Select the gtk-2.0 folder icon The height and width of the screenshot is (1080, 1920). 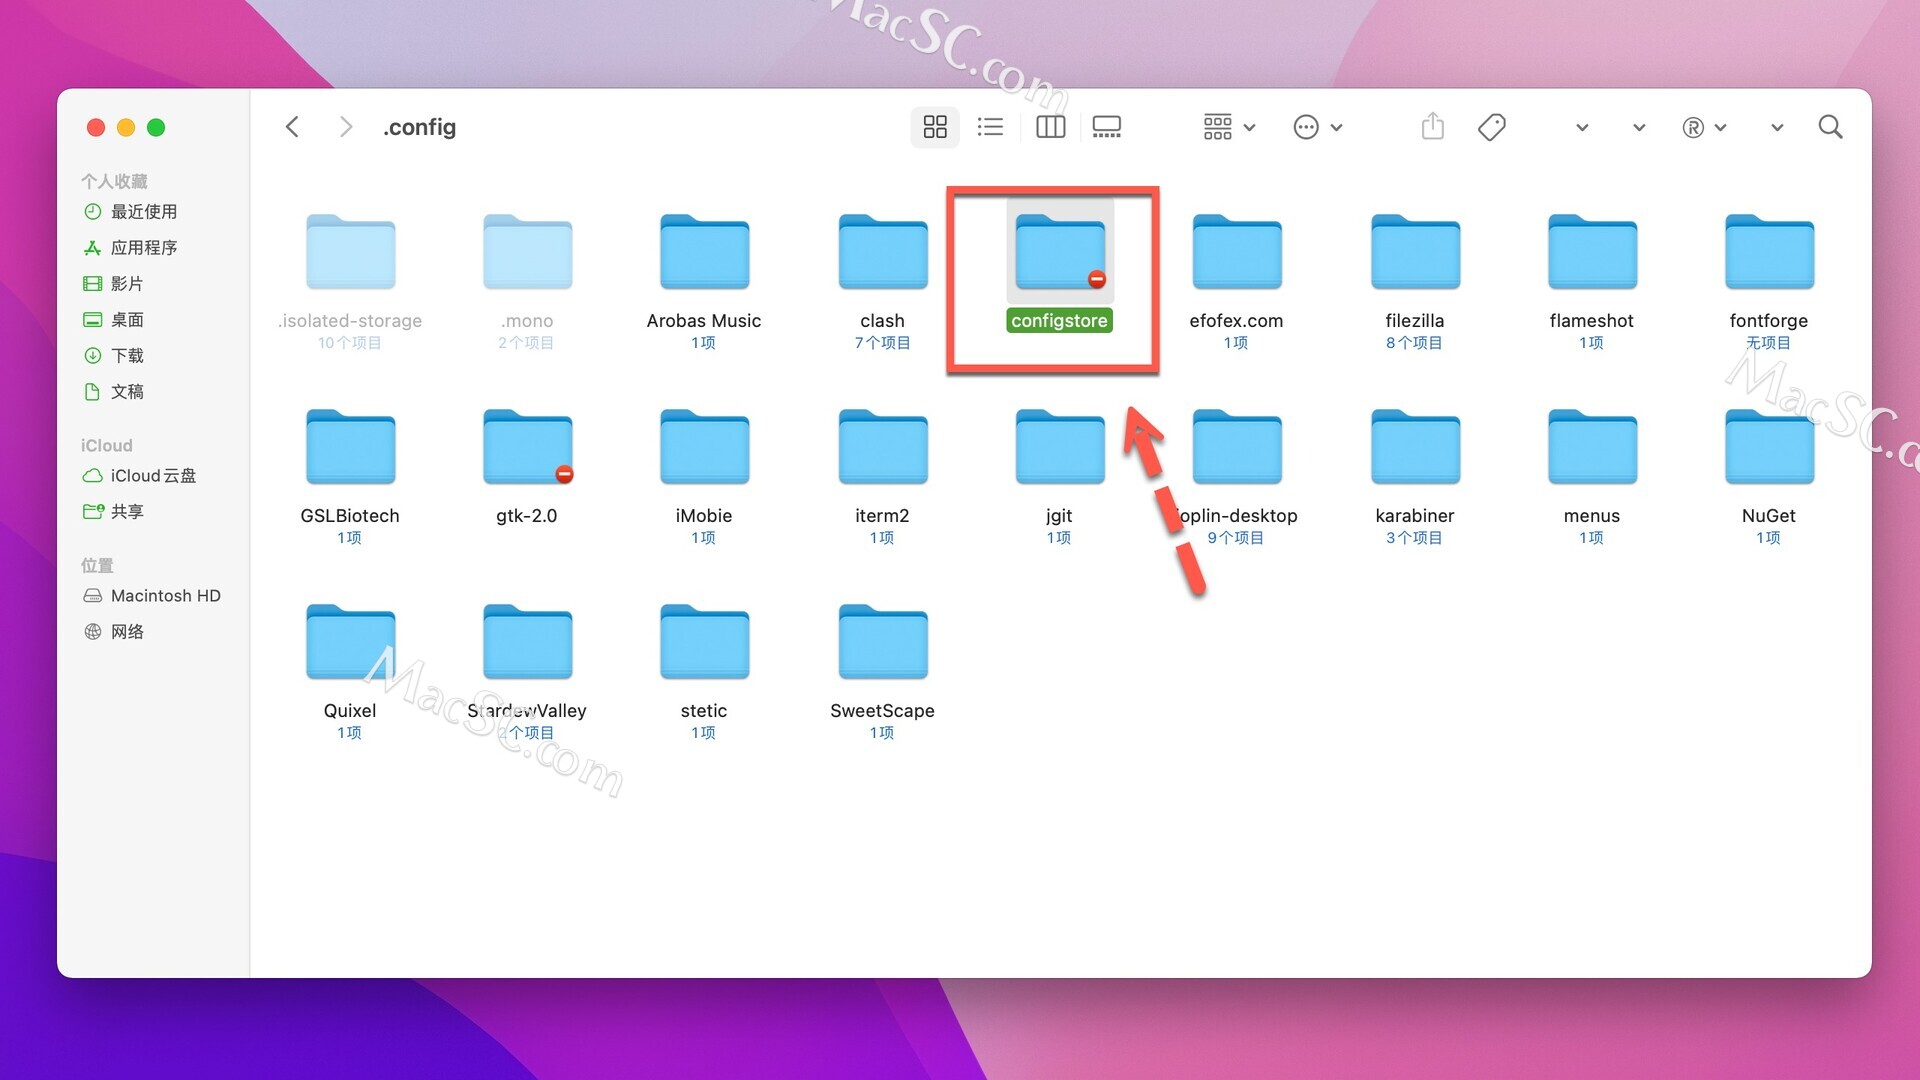pos(527,448)
